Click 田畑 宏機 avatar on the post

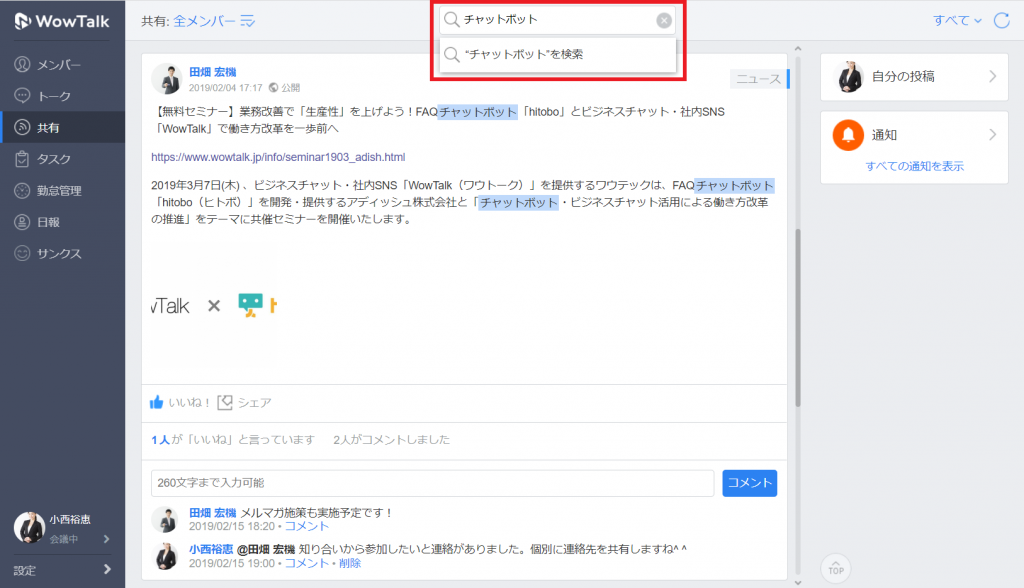pyautogui.click(x=167, y=79)
